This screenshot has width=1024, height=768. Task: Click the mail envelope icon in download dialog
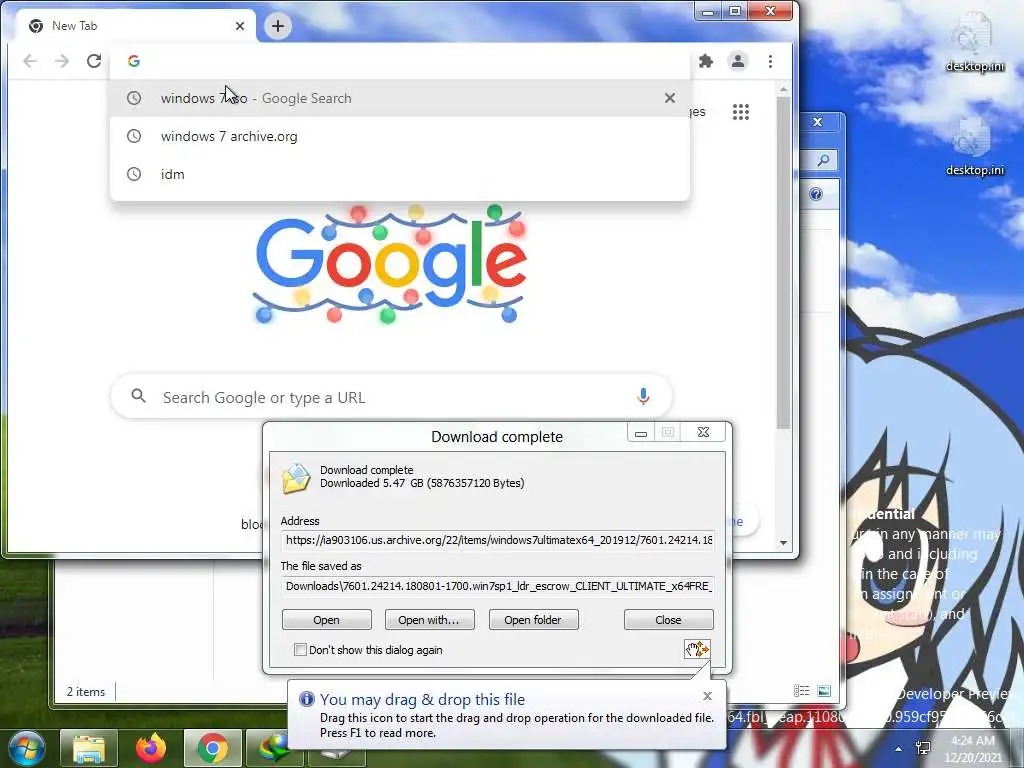(296, 478)
